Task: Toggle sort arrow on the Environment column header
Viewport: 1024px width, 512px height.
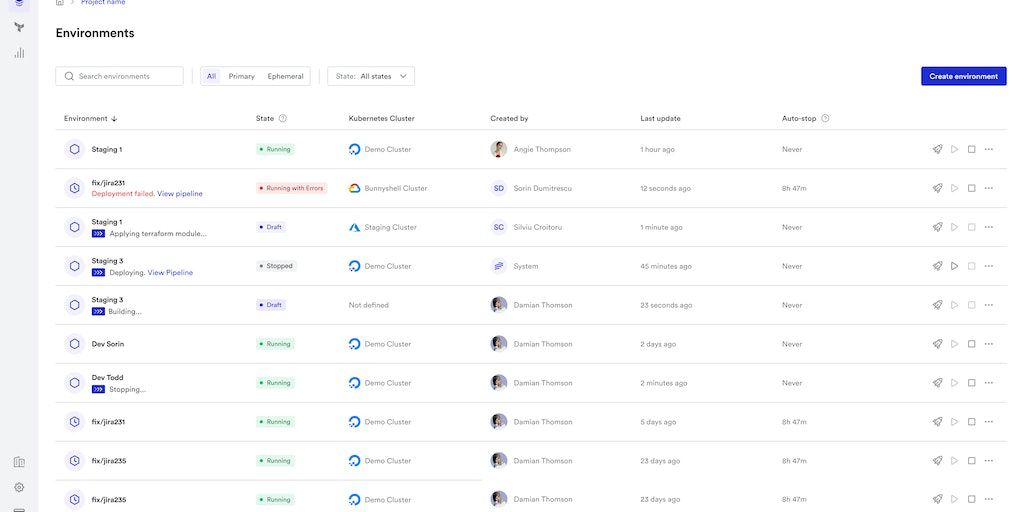Action: coord(114,119)
